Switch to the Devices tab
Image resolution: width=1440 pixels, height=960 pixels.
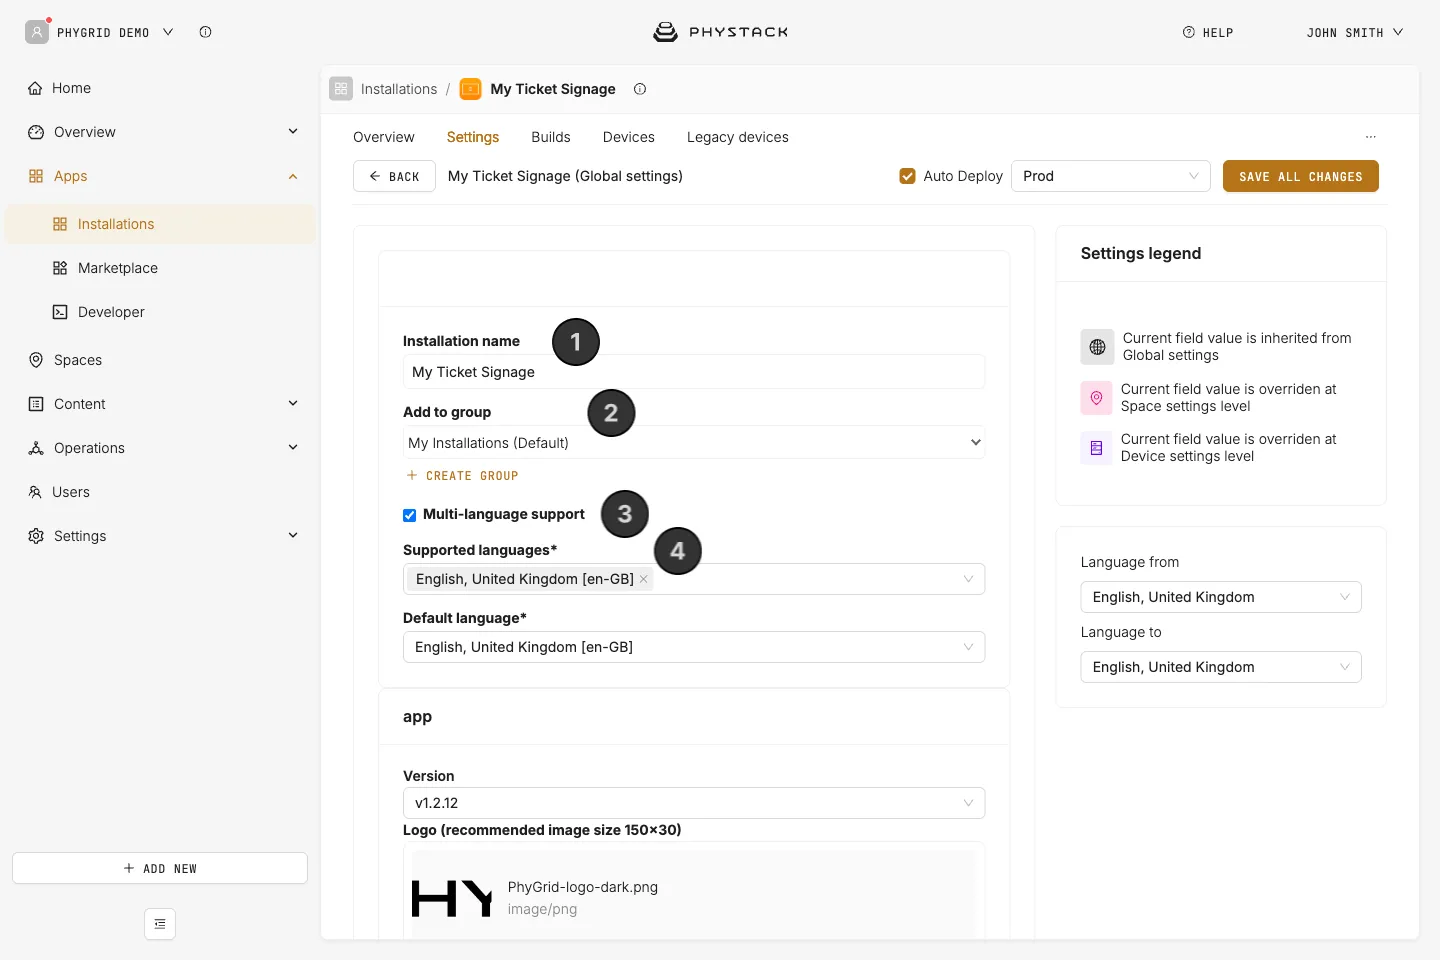[629, 137]
